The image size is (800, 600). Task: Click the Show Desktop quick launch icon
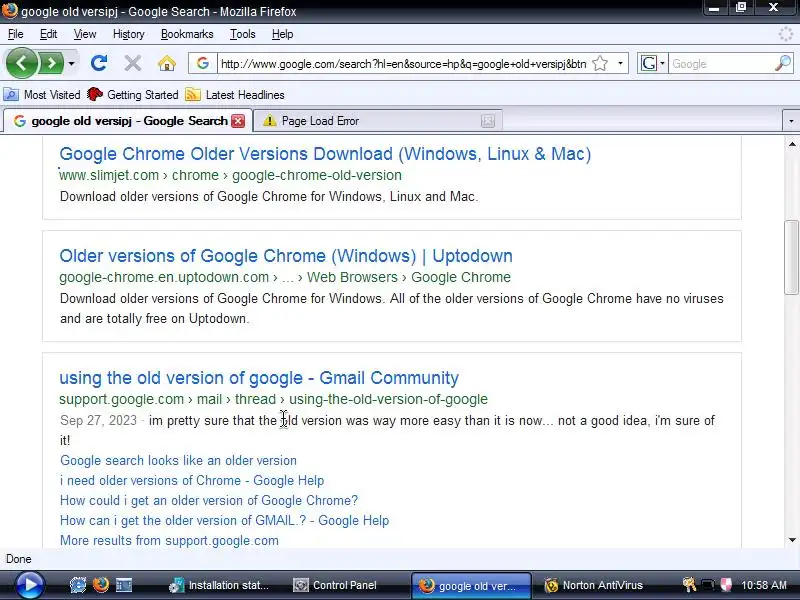[78, 585]
